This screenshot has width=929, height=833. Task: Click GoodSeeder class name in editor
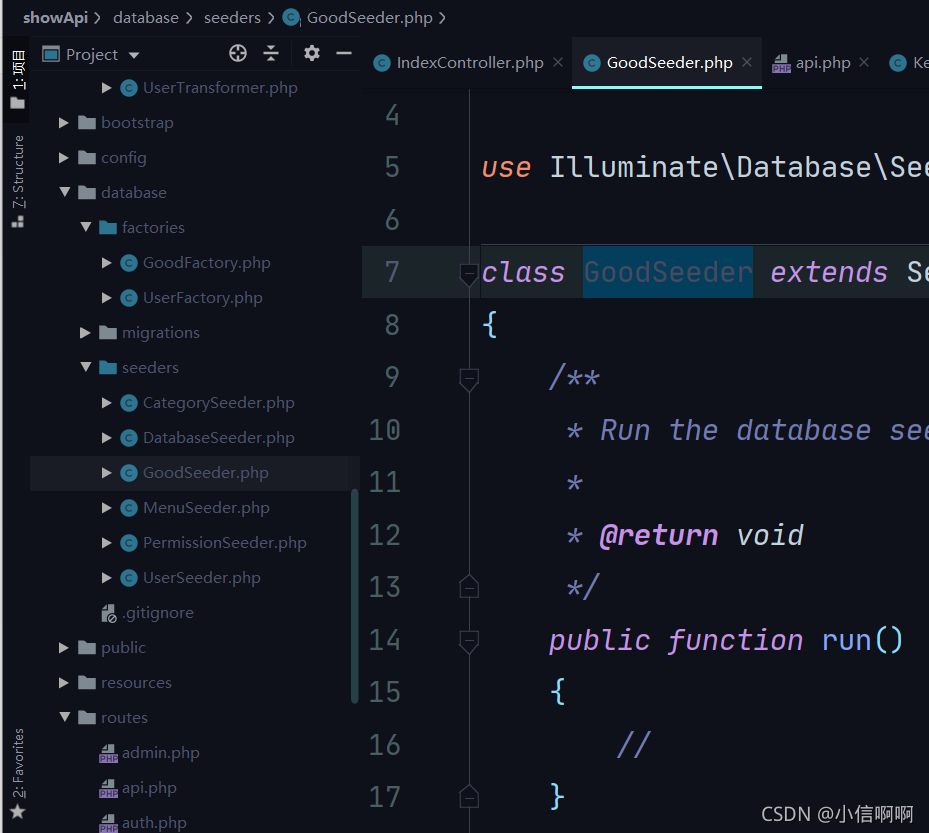(668, 273)
